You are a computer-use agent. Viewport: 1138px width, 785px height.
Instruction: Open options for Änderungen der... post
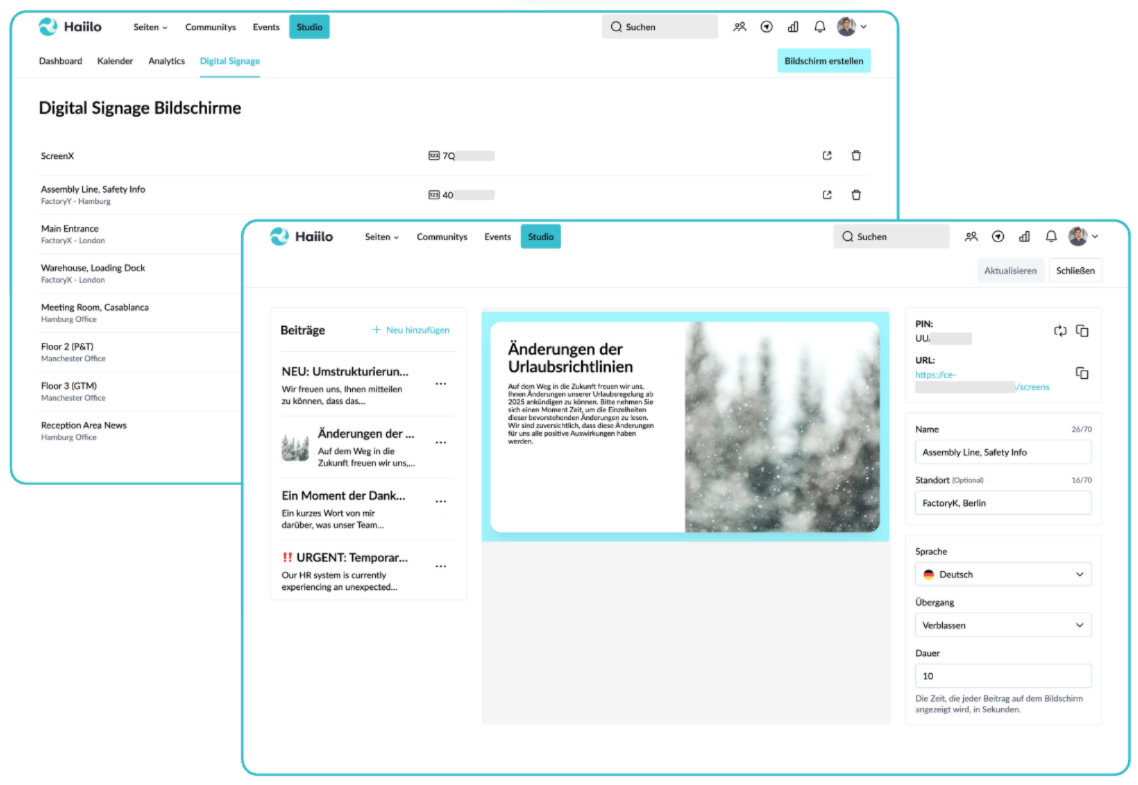(x=441, y=443)
